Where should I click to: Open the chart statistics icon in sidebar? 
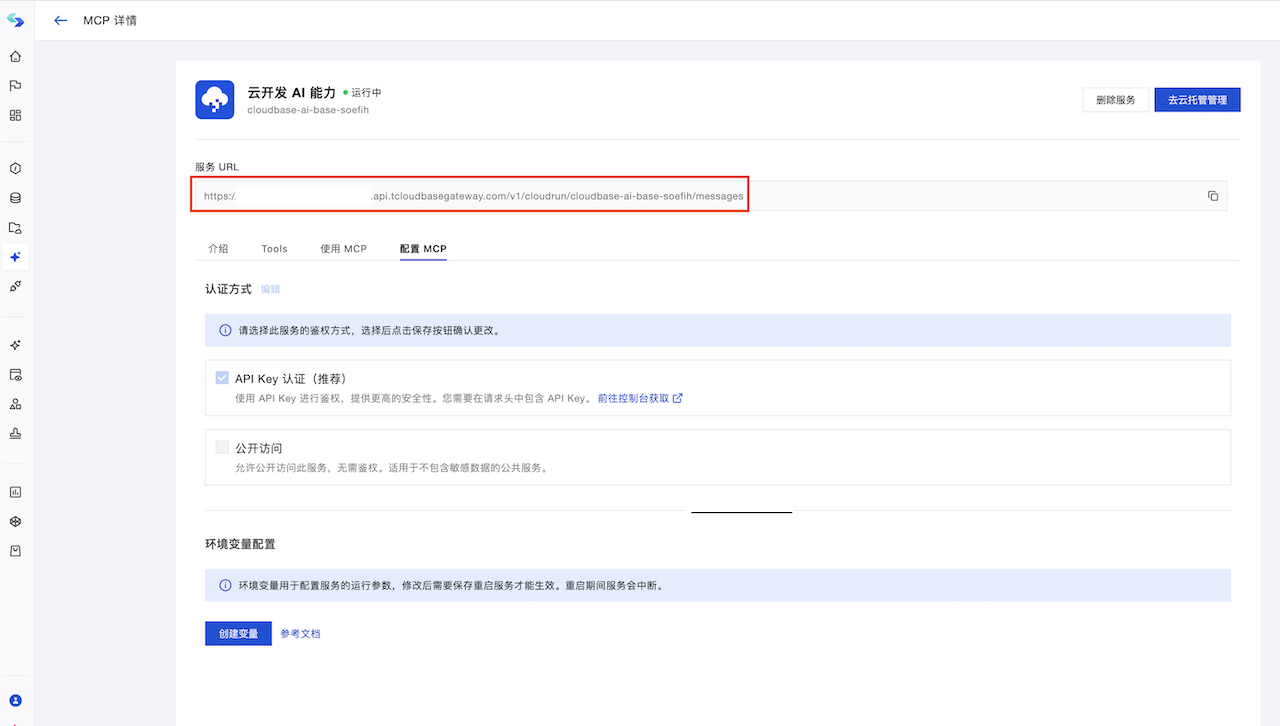coord(15,492)
